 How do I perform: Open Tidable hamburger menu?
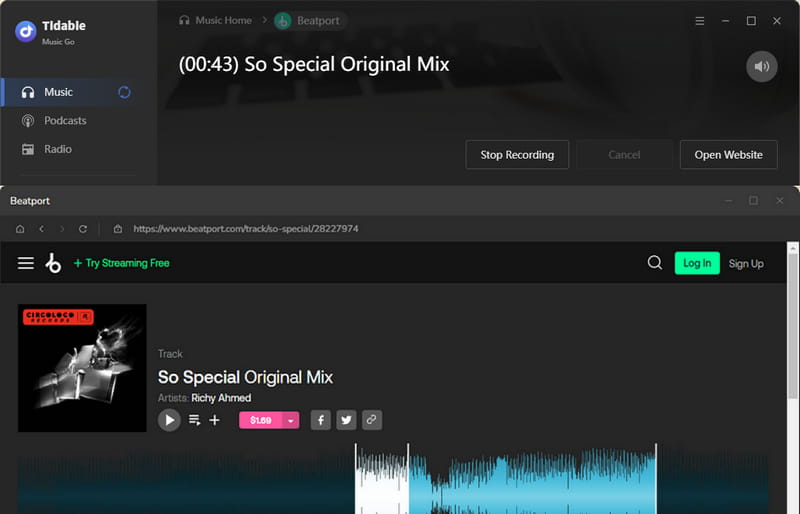[700, 21]
